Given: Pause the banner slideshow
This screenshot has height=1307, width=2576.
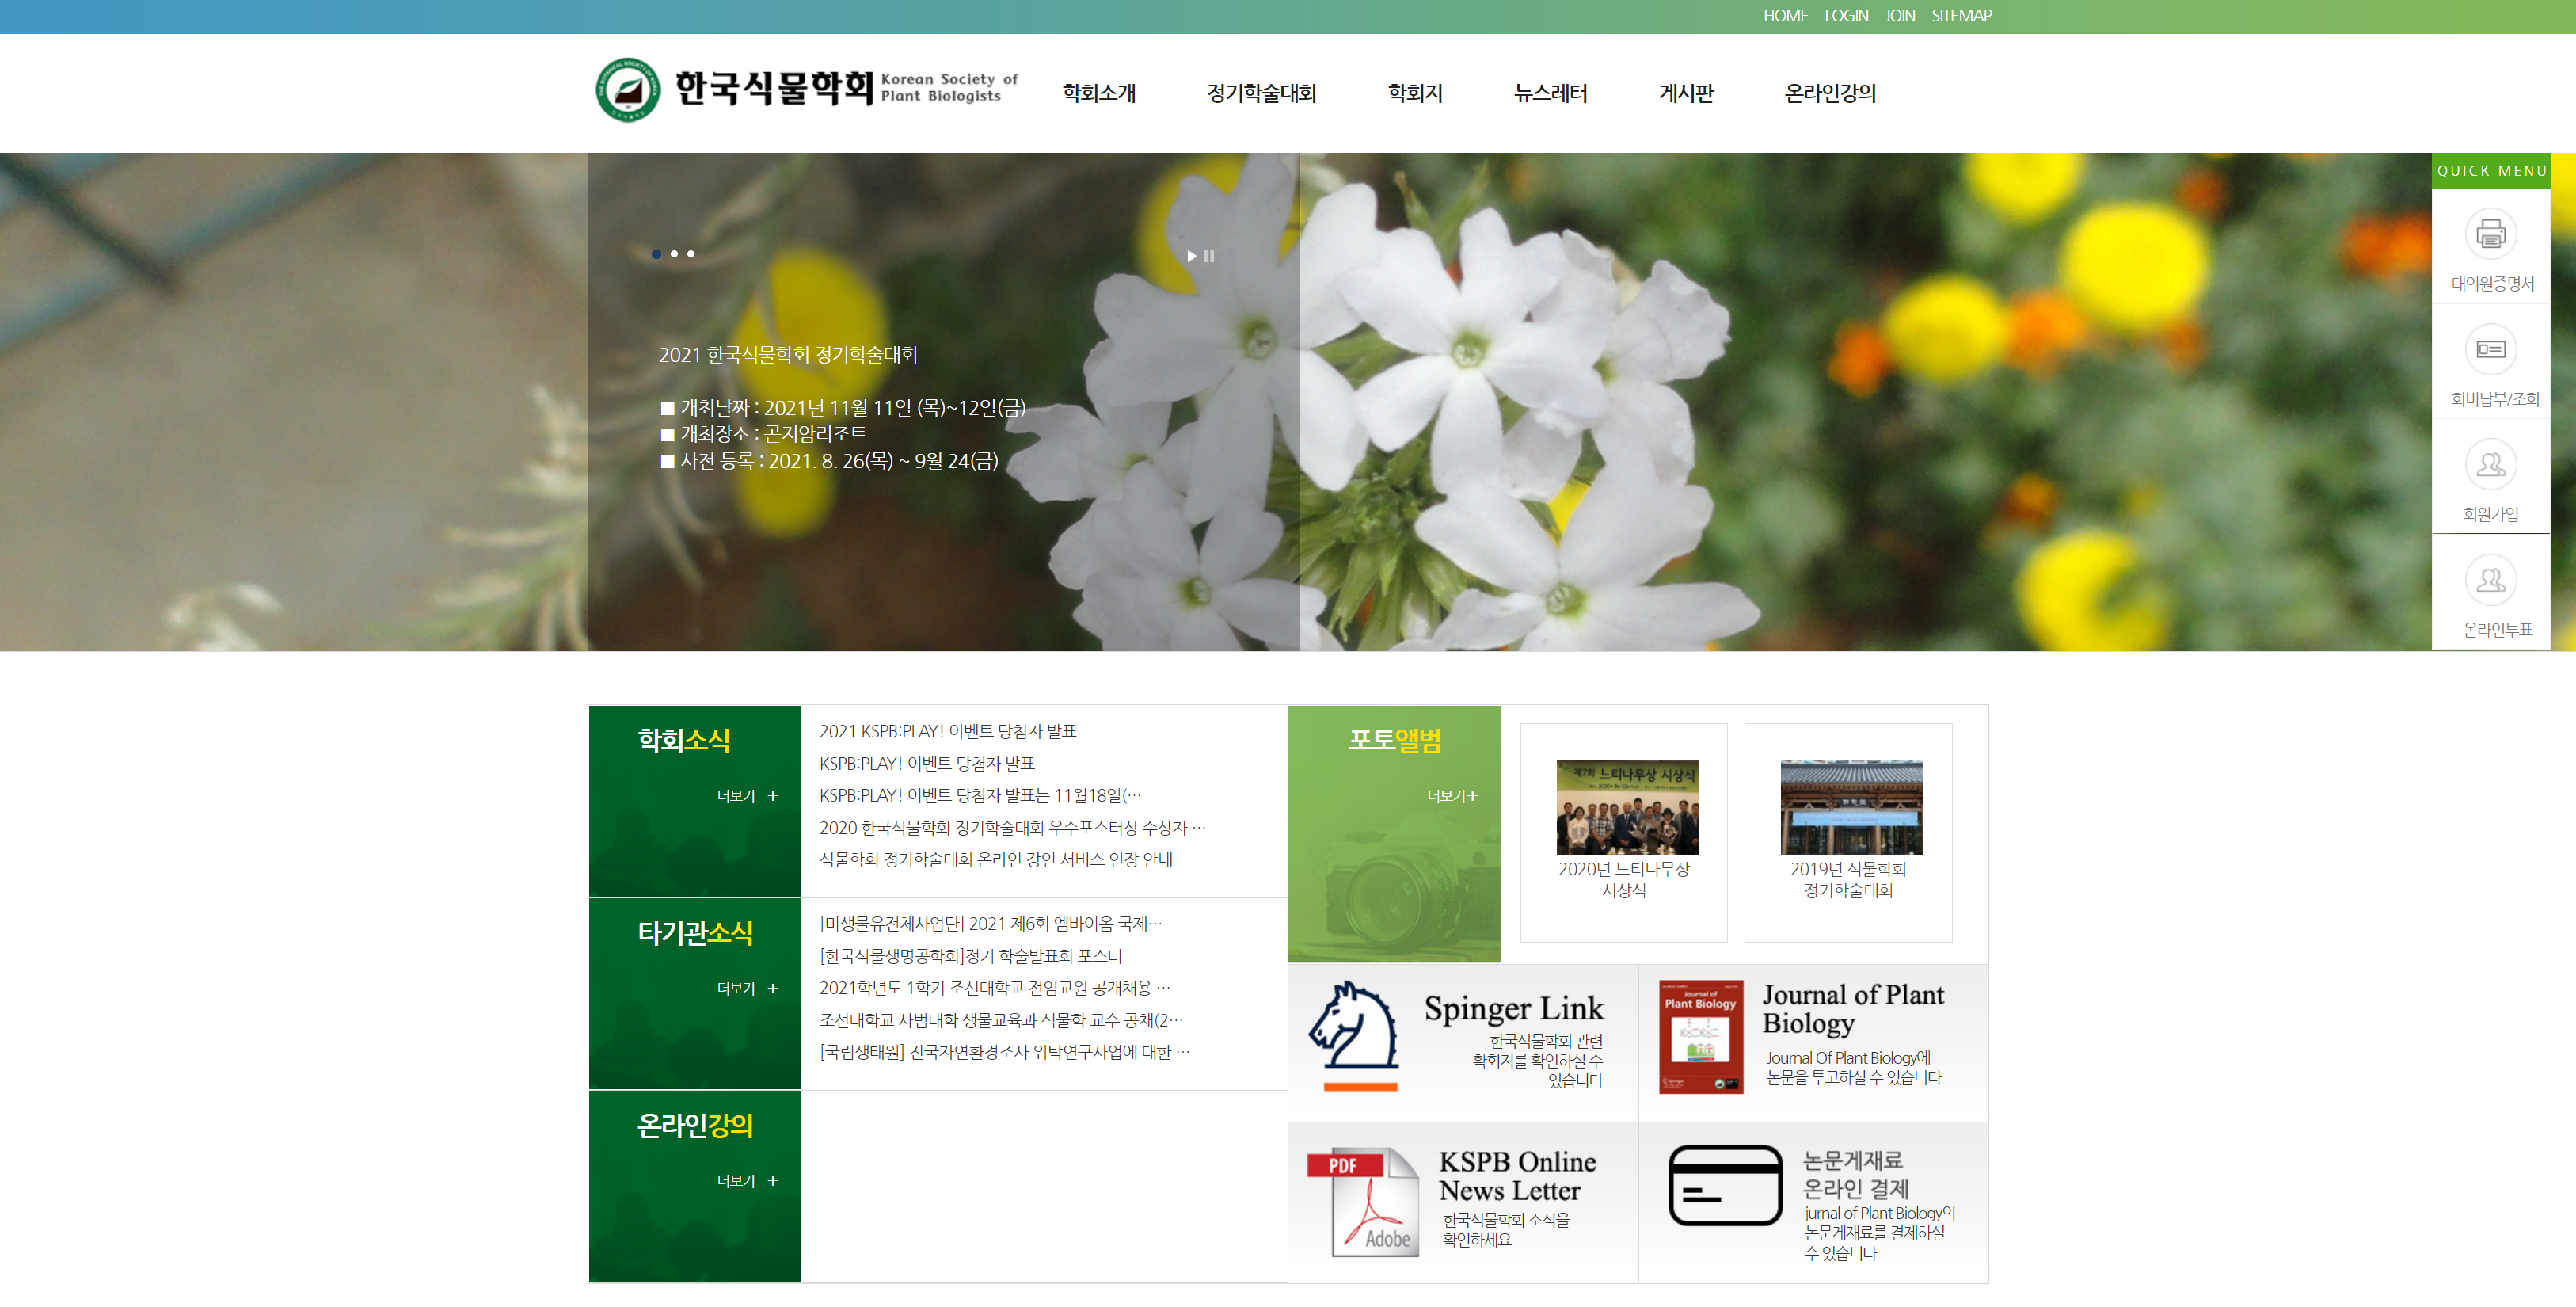Looking at the screenshot, I should [1210, 256].
